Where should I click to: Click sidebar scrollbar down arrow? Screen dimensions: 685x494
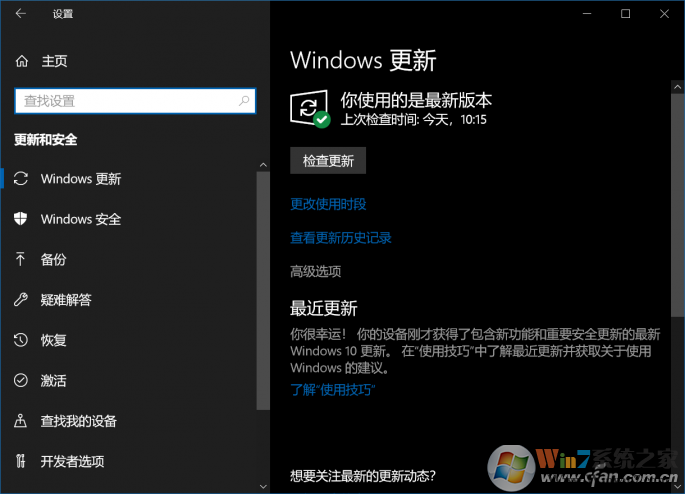(x=263, y=486)
